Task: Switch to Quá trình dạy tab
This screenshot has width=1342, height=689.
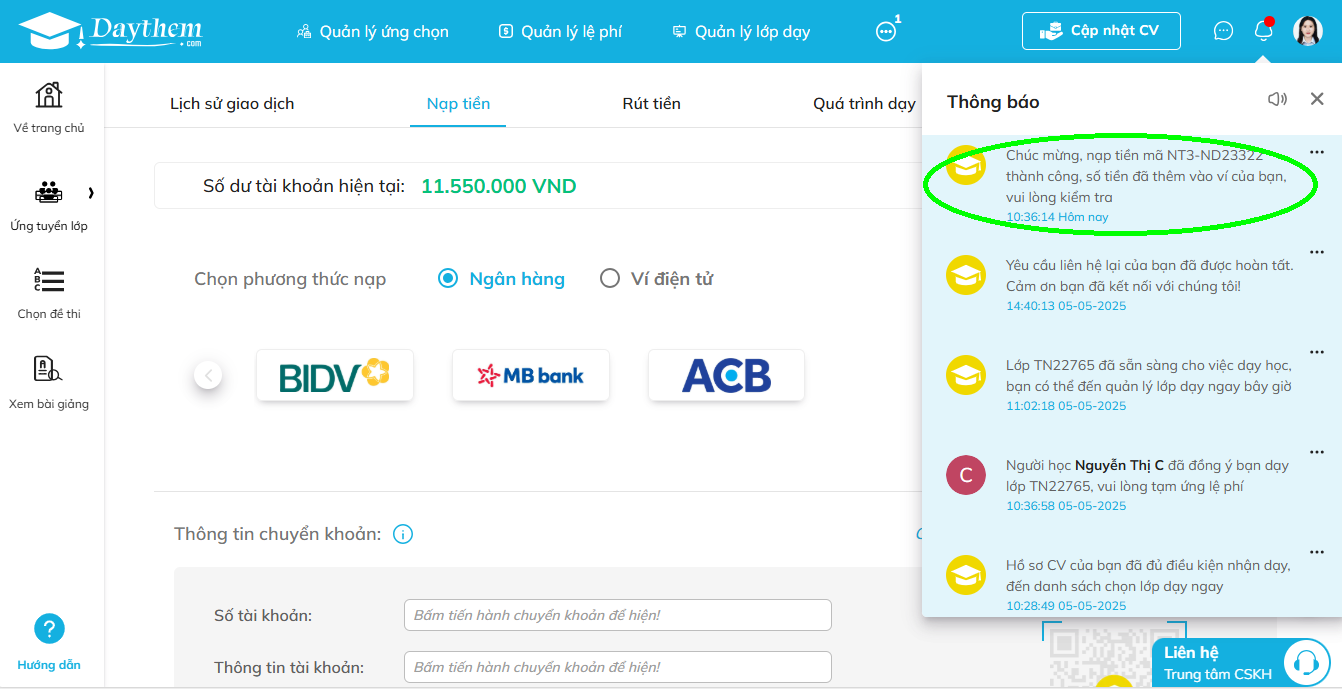Action: [864, 104]
